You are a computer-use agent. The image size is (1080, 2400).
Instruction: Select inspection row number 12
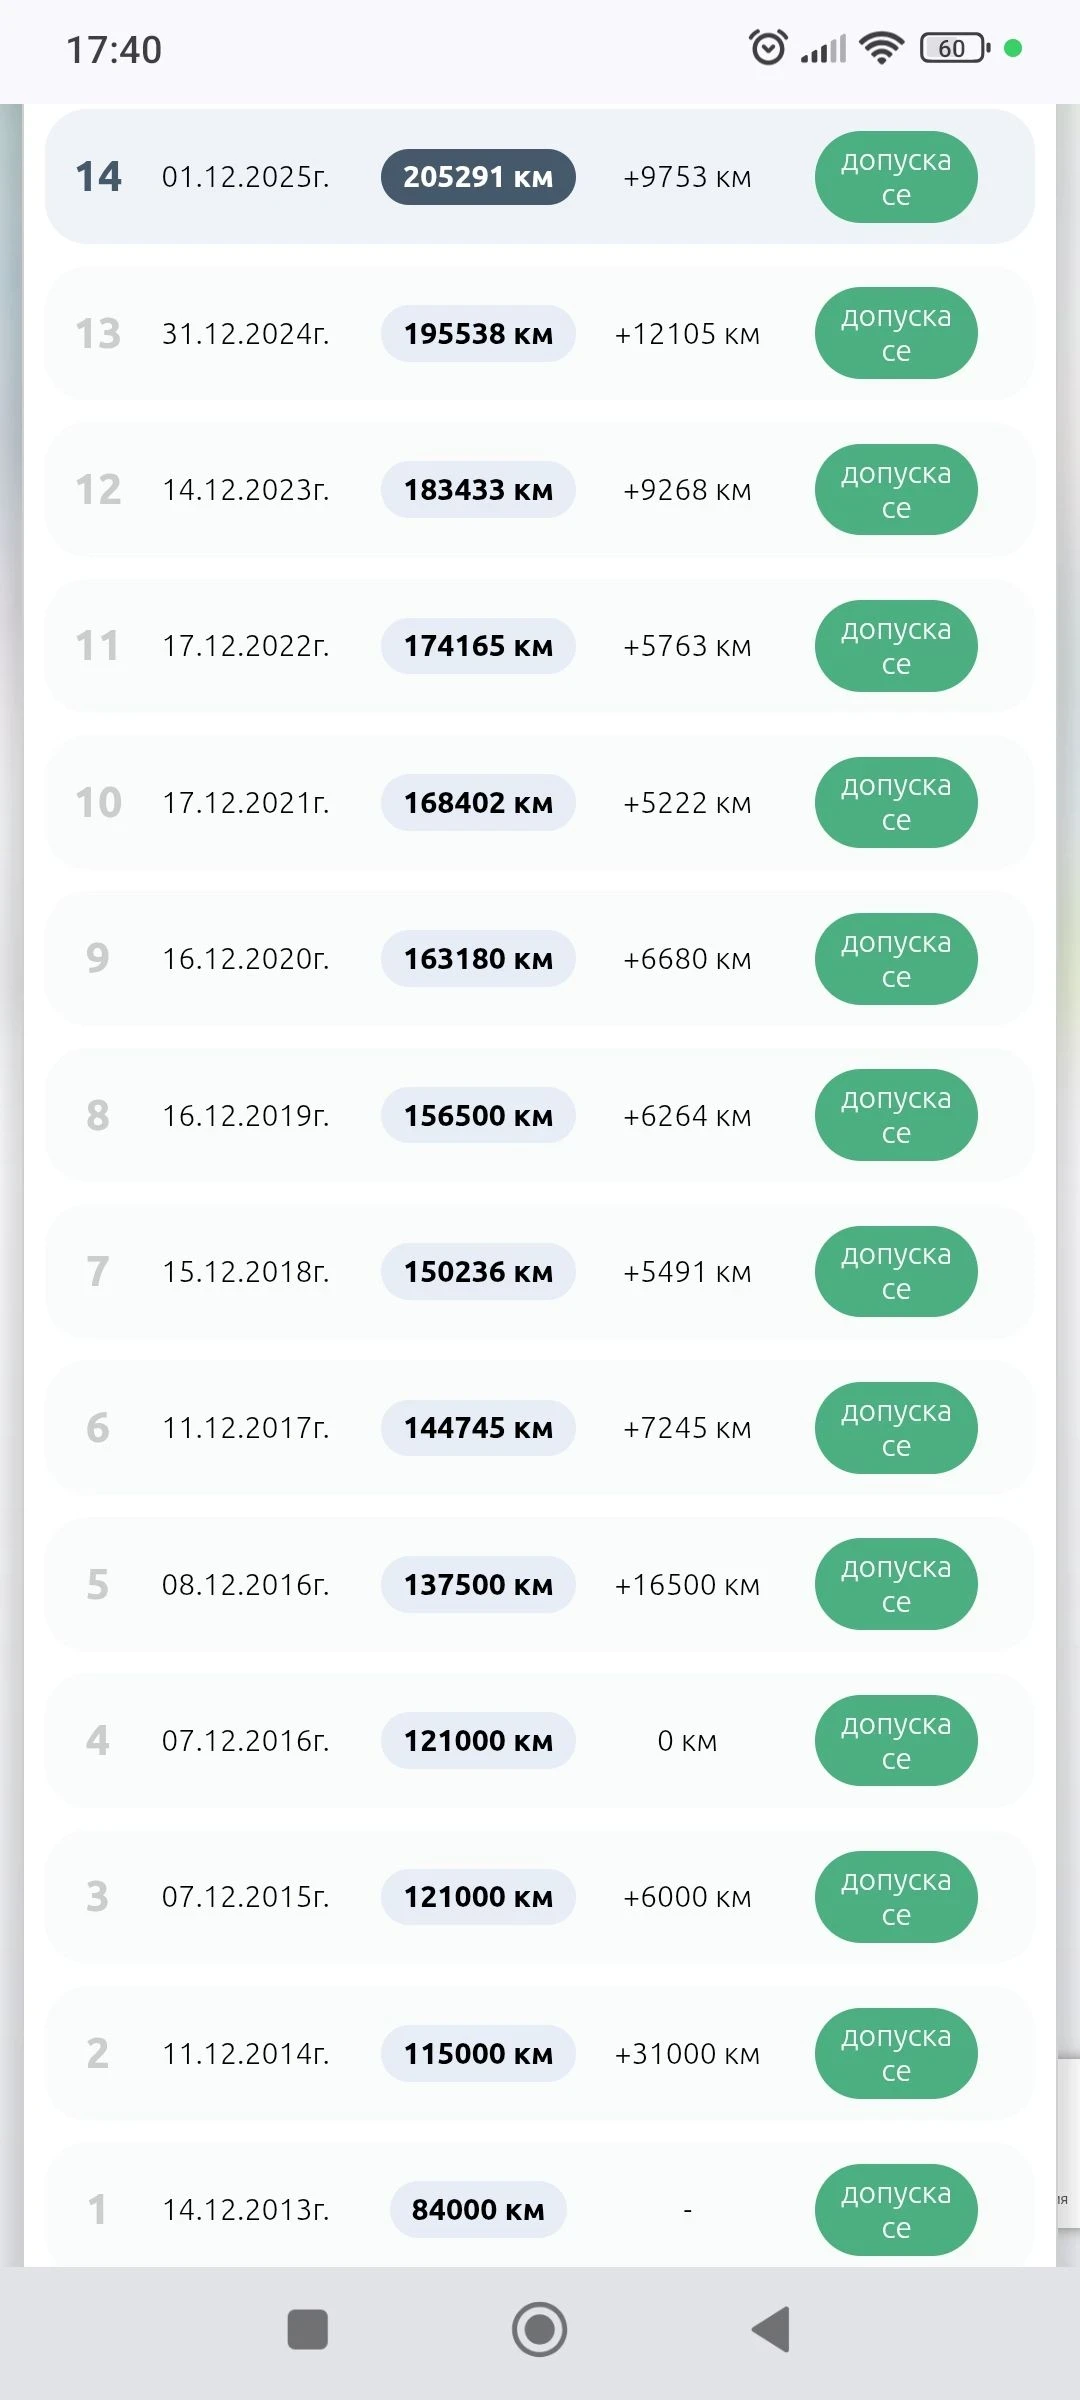98,490
